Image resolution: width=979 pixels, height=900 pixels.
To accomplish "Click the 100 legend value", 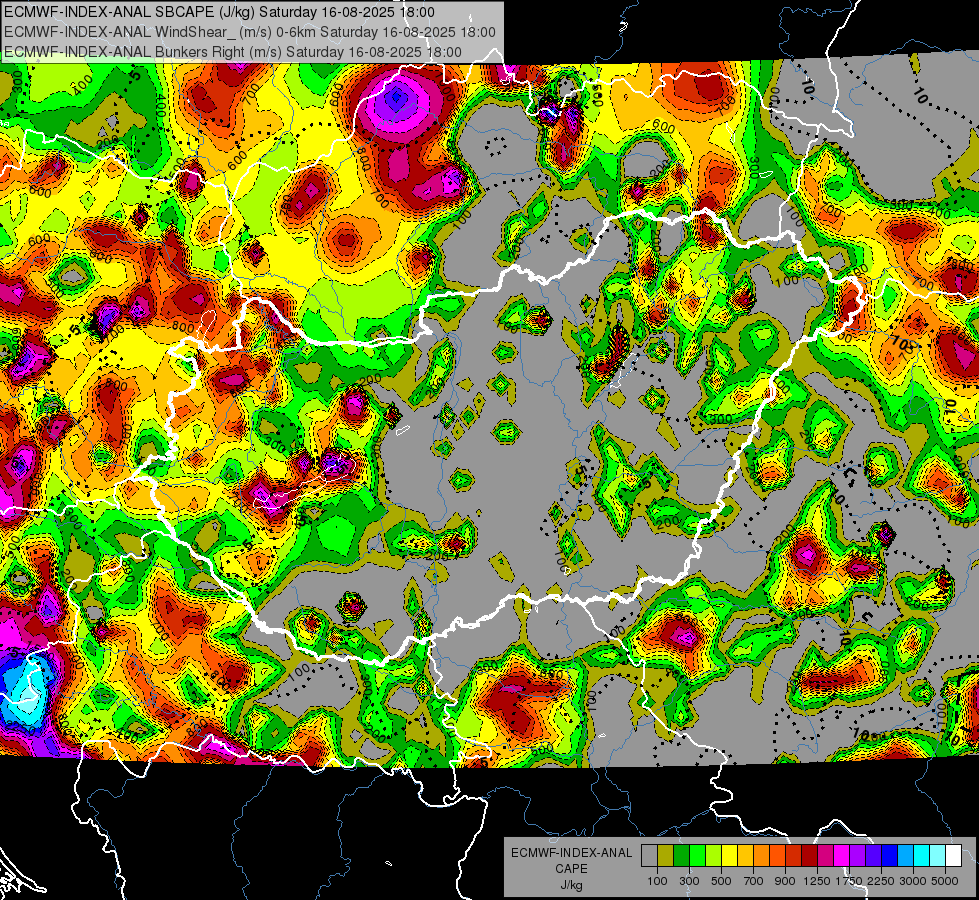I will (657, 881).
